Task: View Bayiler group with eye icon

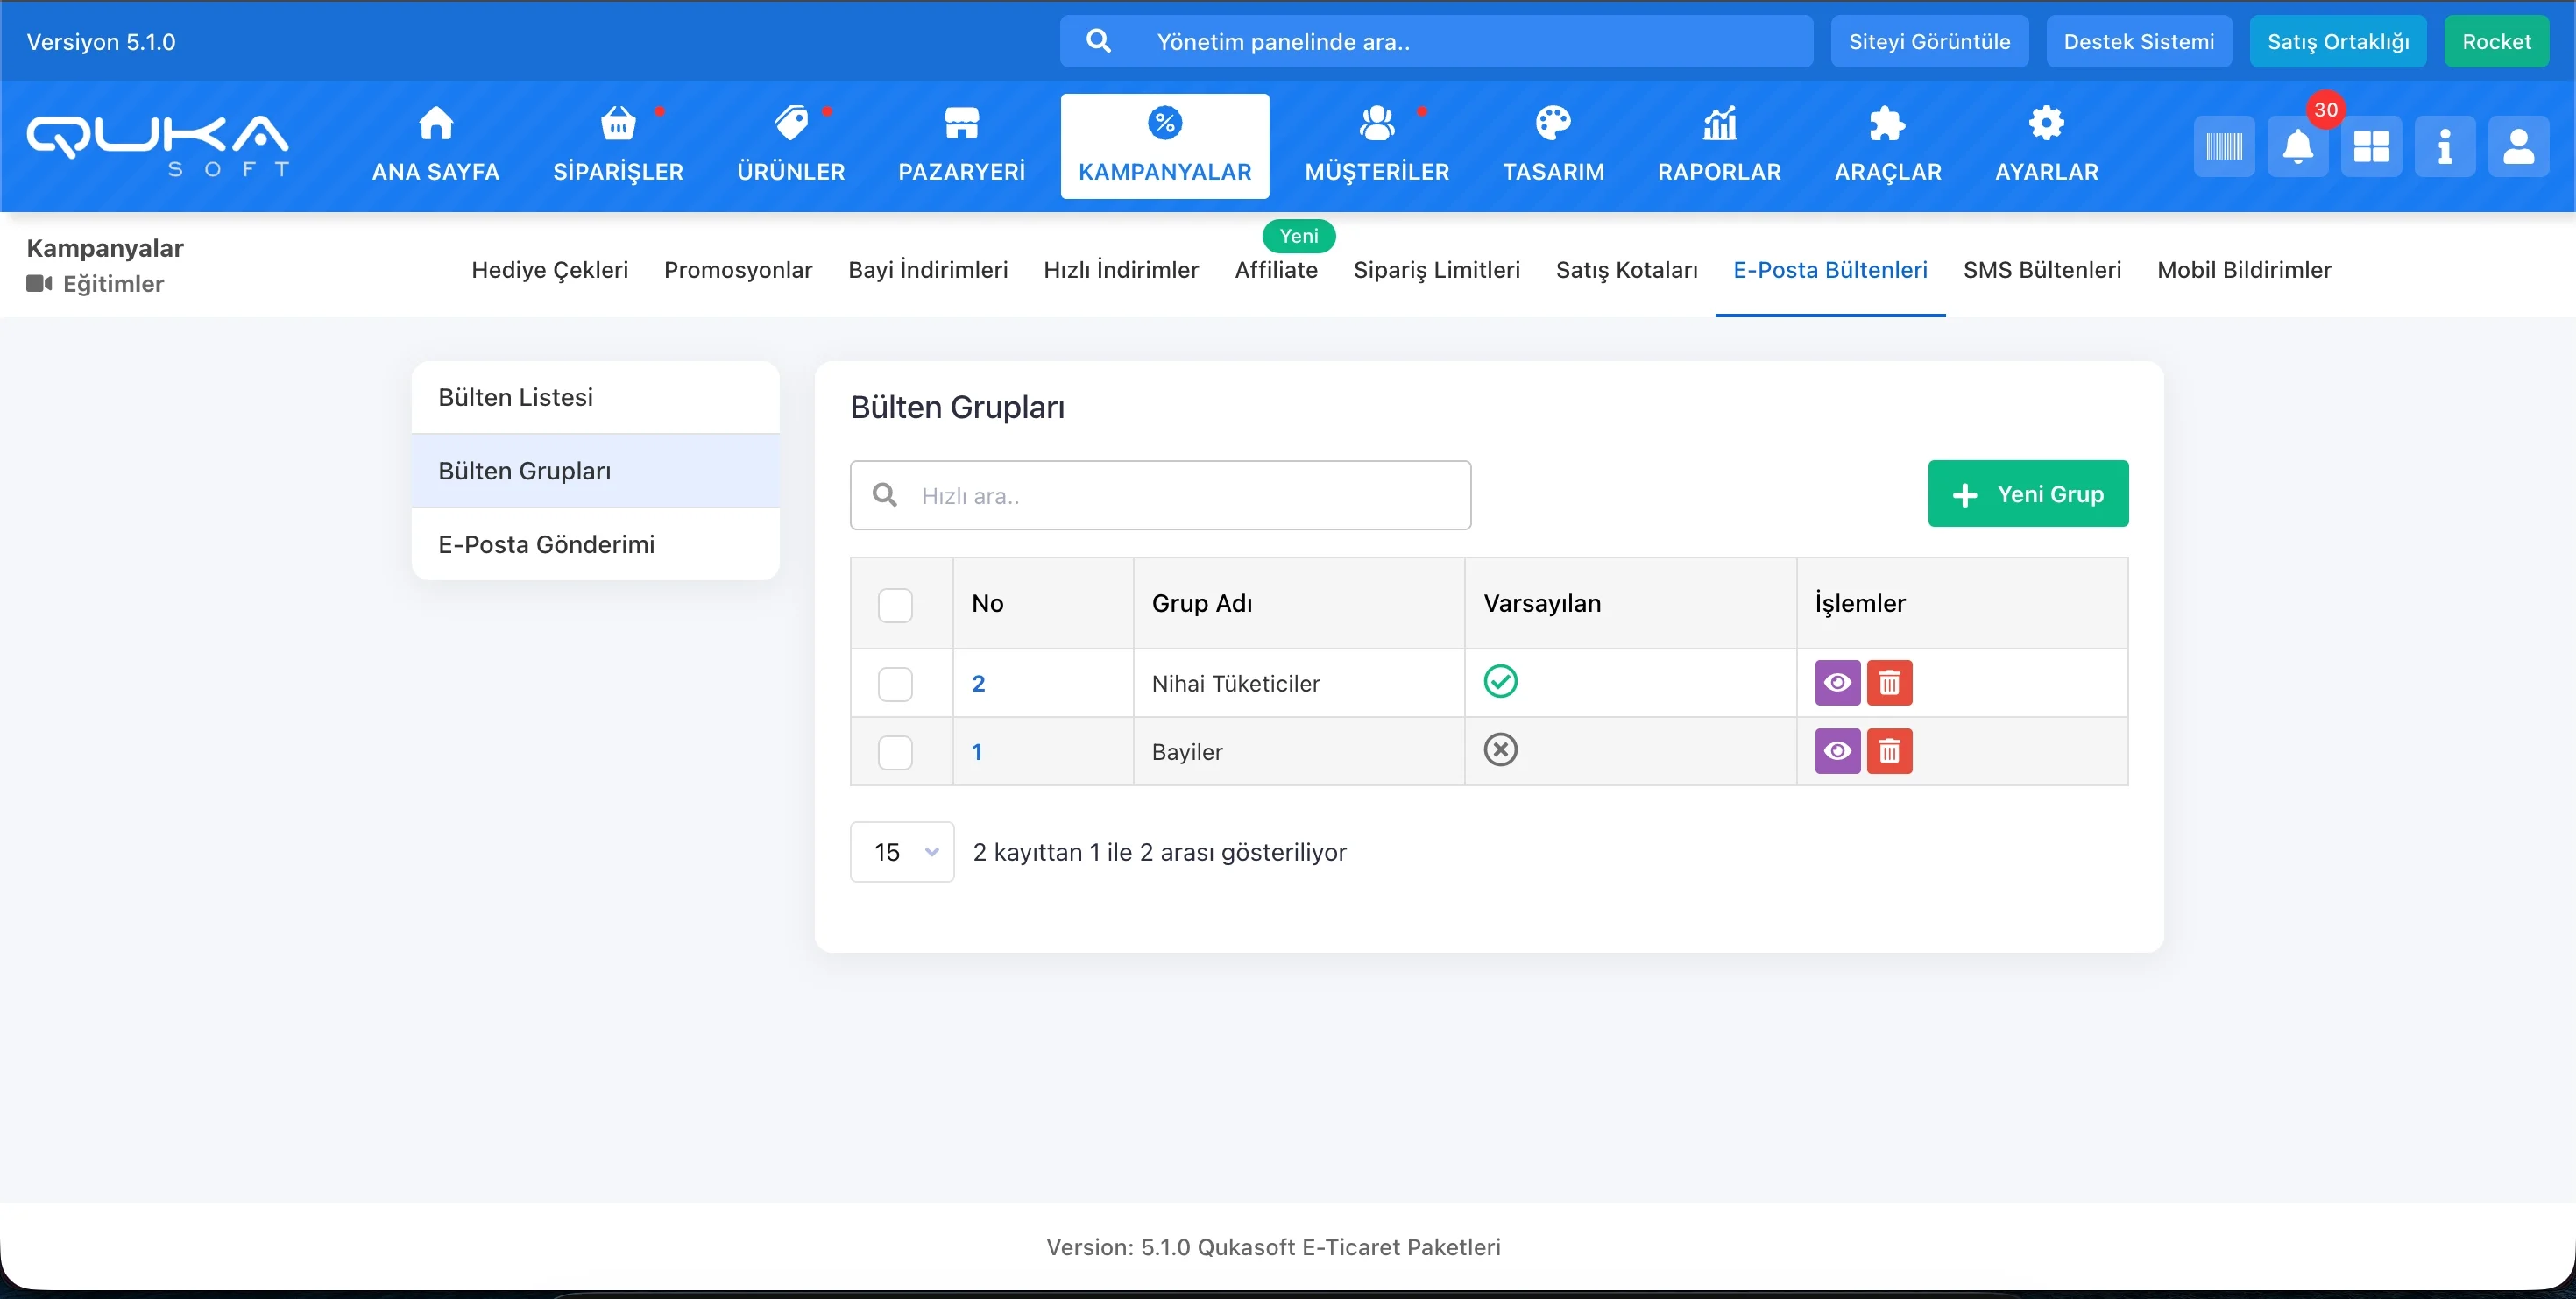Action: [x=1837, y=751]
